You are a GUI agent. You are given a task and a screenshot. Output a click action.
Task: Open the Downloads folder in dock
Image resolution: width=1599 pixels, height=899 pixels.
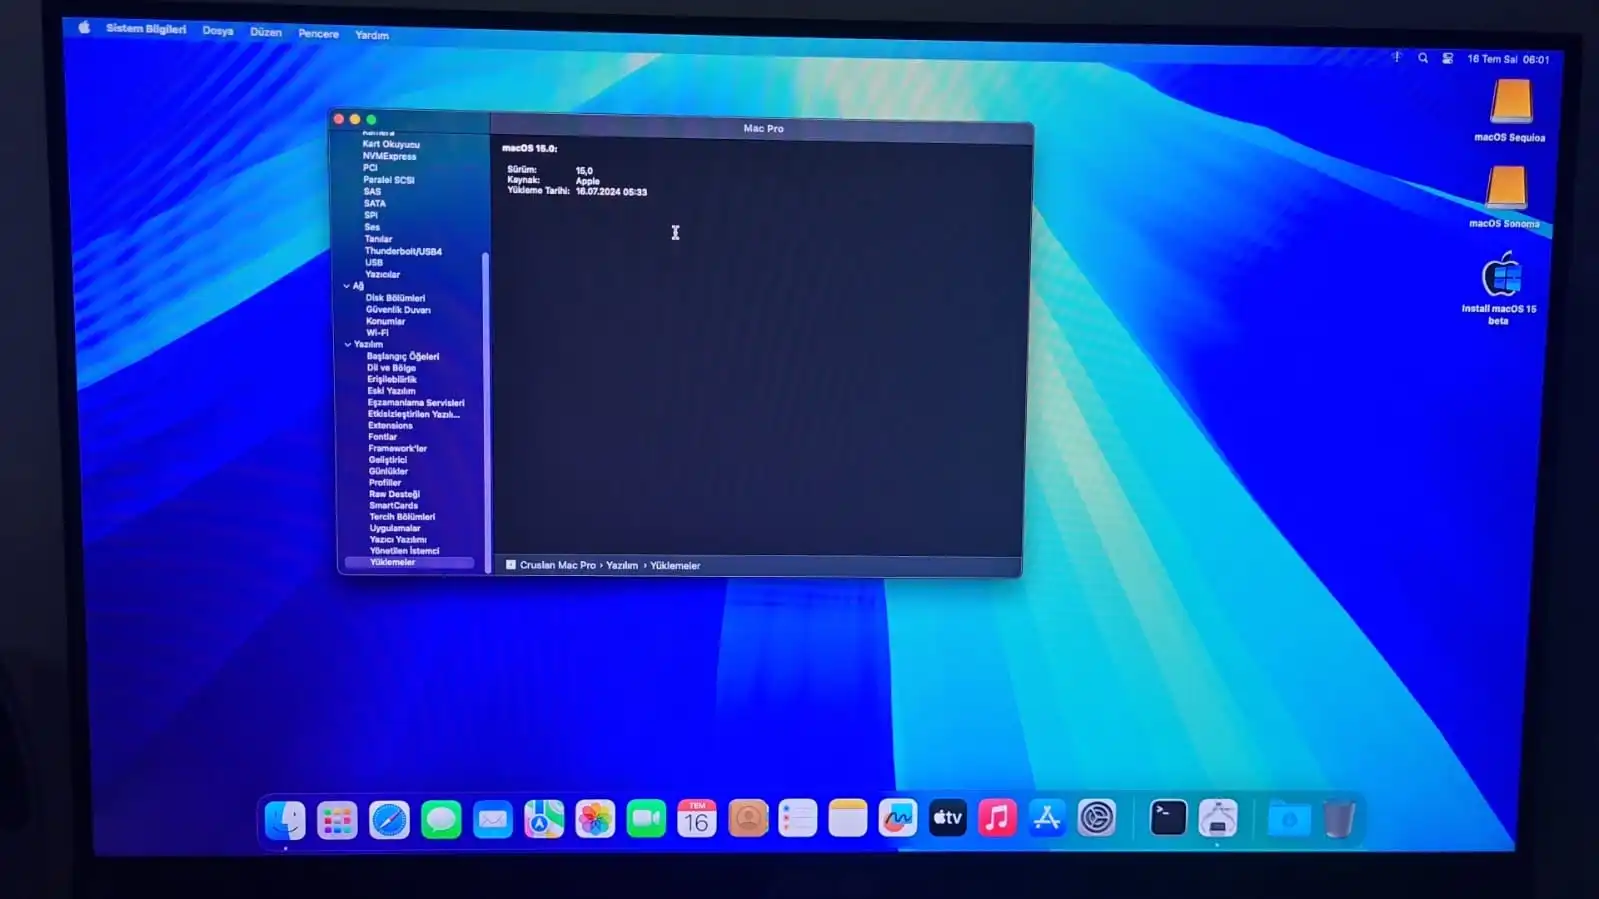coord(1289,819)
